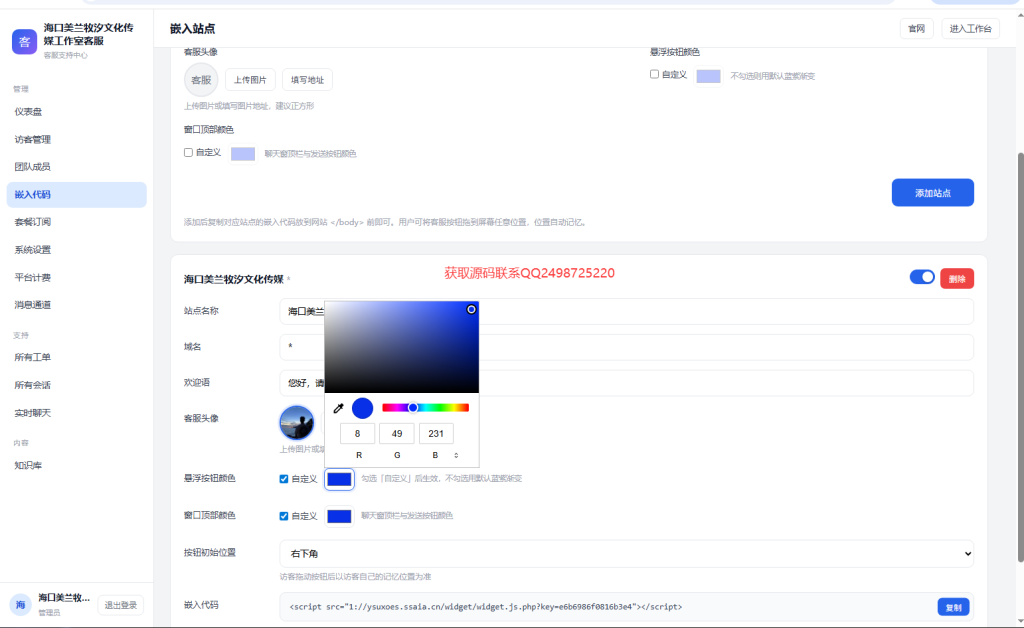The height and width of the screenshot is (628, 1024).
Task: Click the G value field showing 49
Action: [396, 433]
